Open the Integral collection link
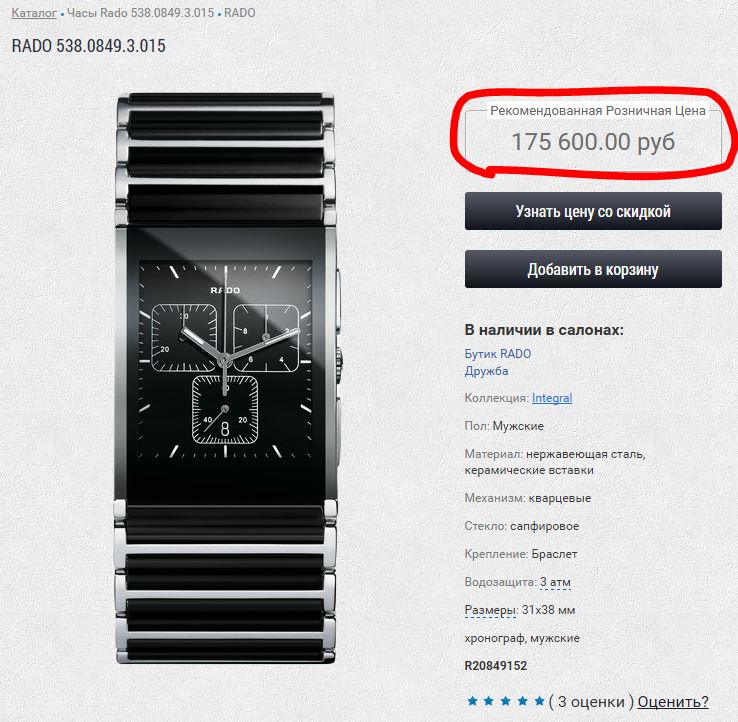This screenshot has width=738, height=722. (x=552, y=398)
